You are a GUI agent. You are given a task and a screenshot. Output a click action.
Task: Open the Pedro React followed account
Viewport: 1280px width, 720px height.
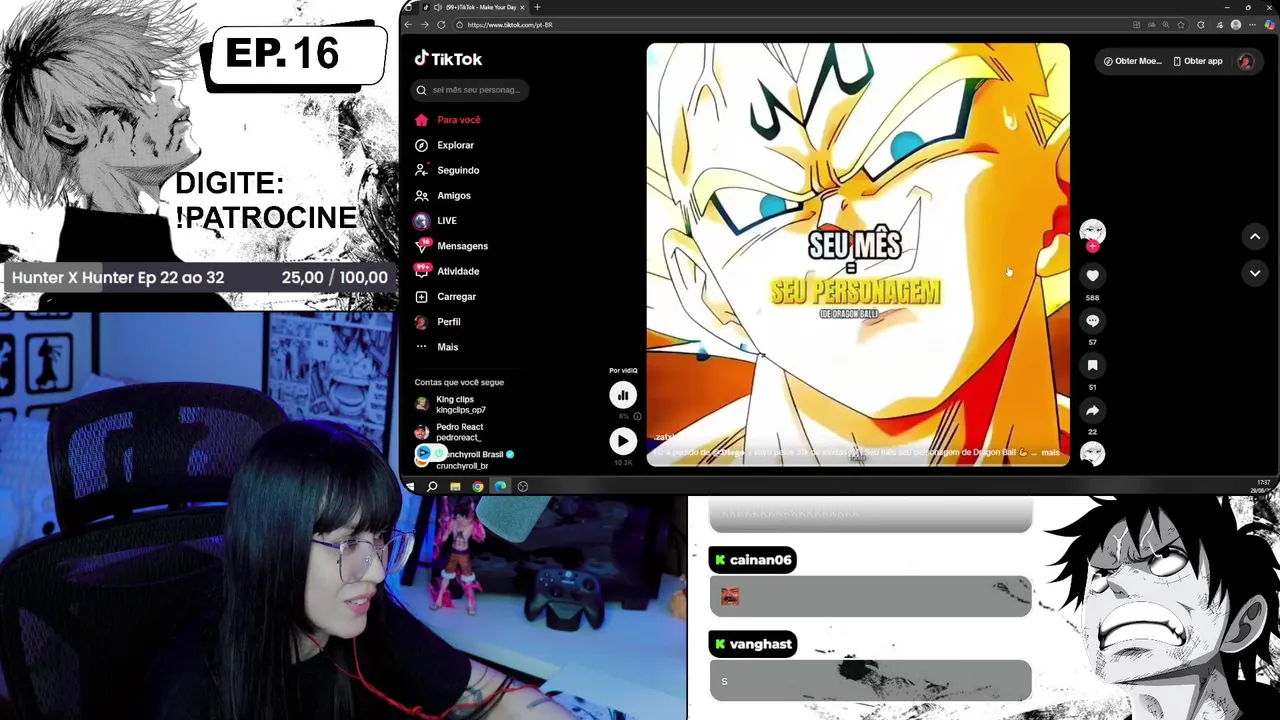tap(450, 432)
